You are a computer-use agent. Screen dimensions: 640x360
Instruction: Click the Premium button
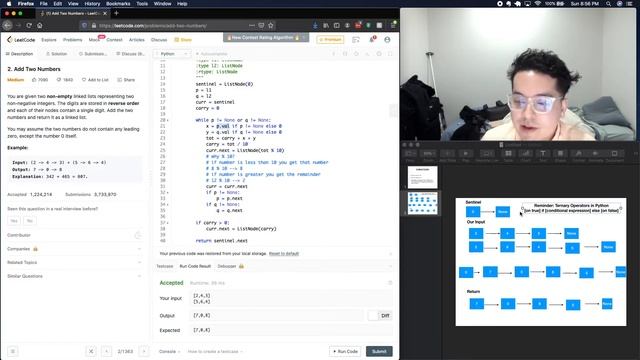[330, 40]
